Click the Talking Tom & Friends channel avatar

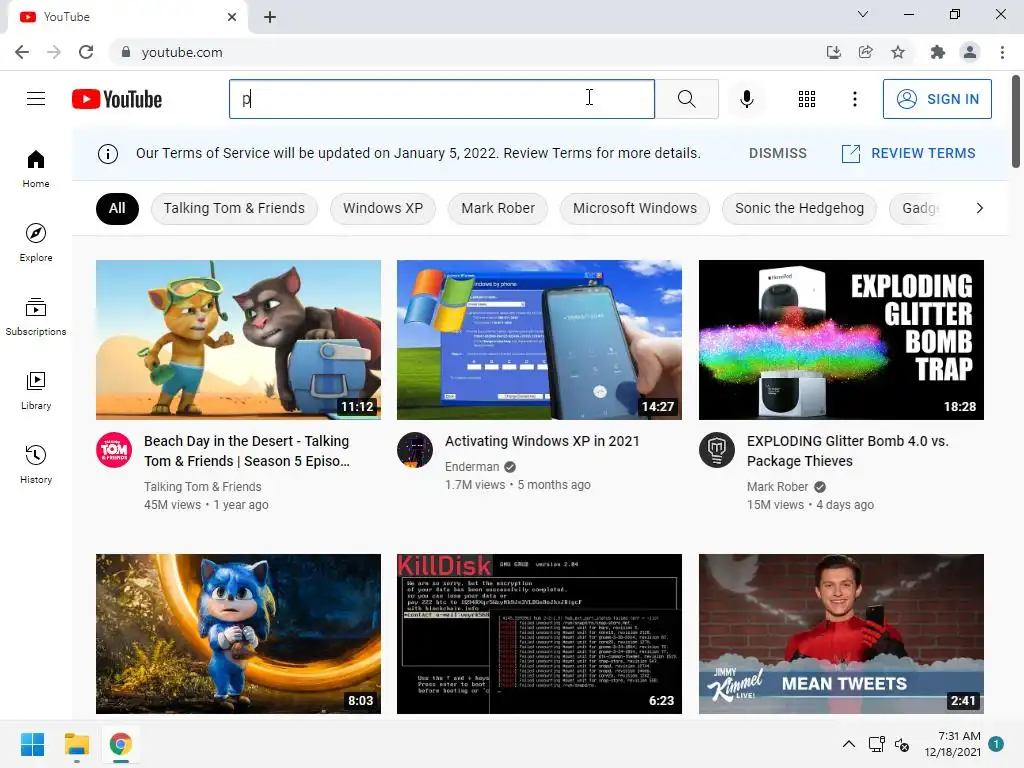114,450
